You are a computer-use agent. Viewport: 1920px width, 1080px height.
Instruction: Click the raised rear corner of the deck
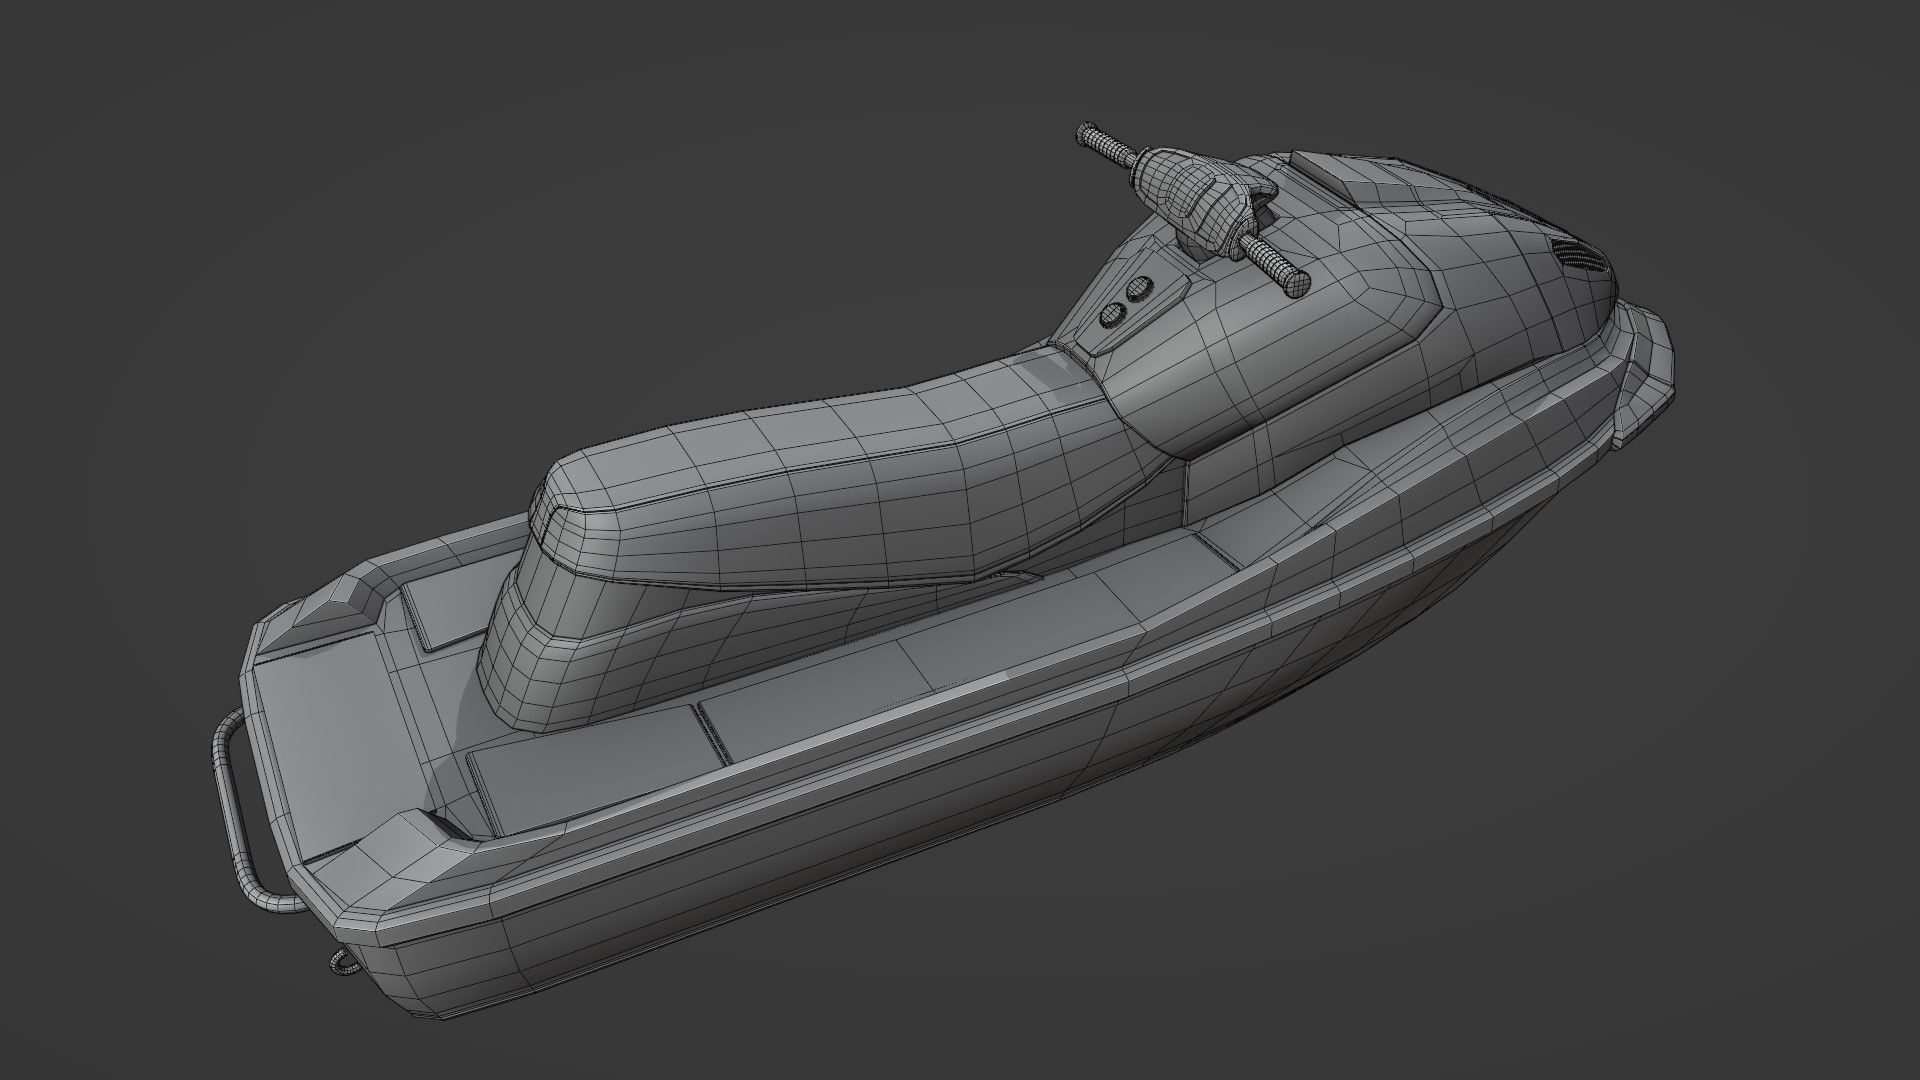340,600
